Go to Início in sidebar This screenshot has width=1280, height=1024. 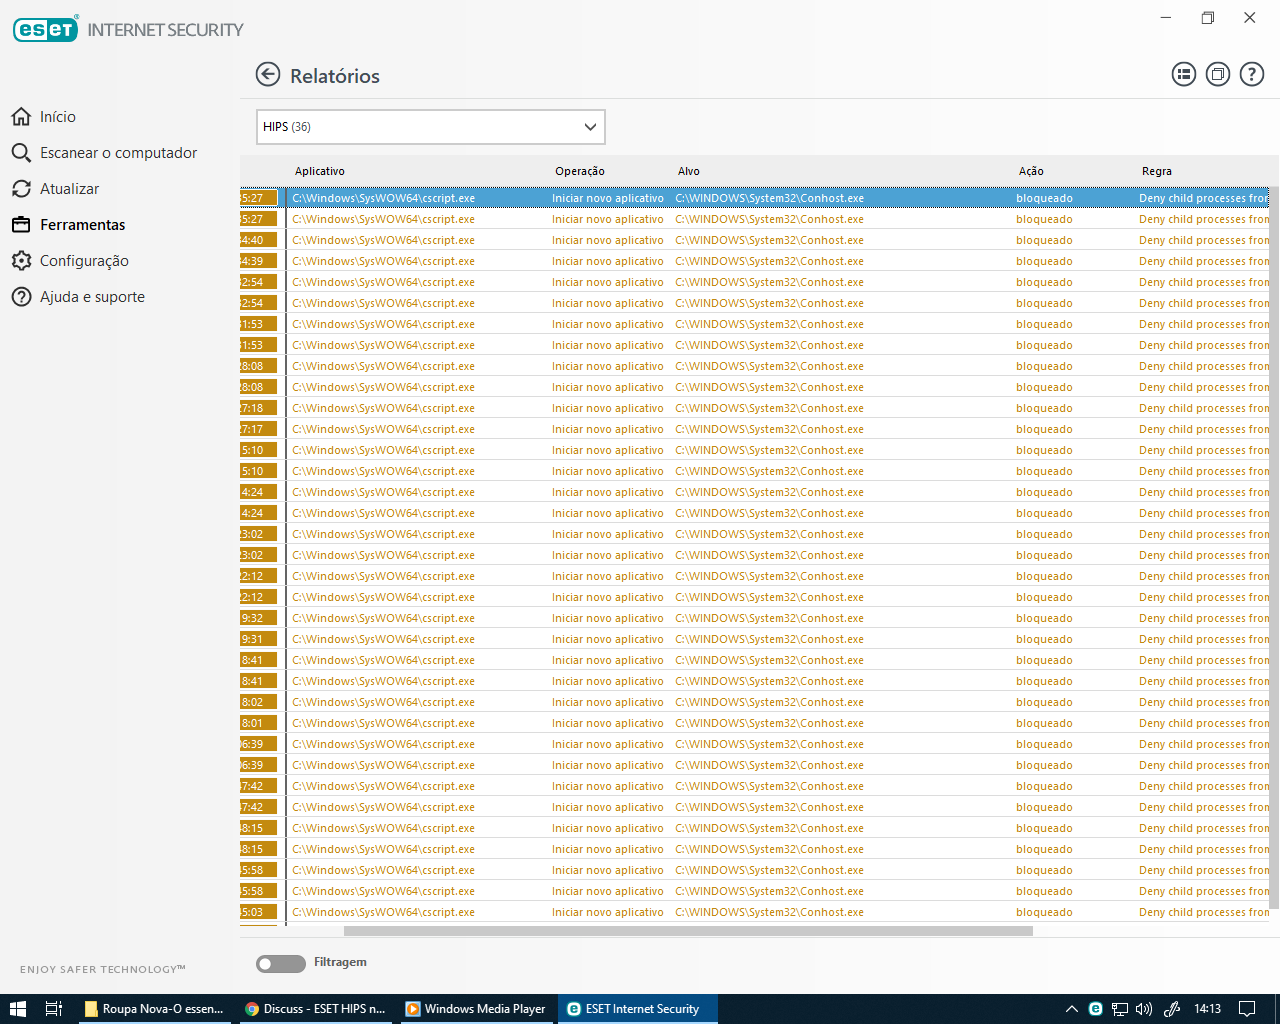pyautogui.click(x=57, y=117)
